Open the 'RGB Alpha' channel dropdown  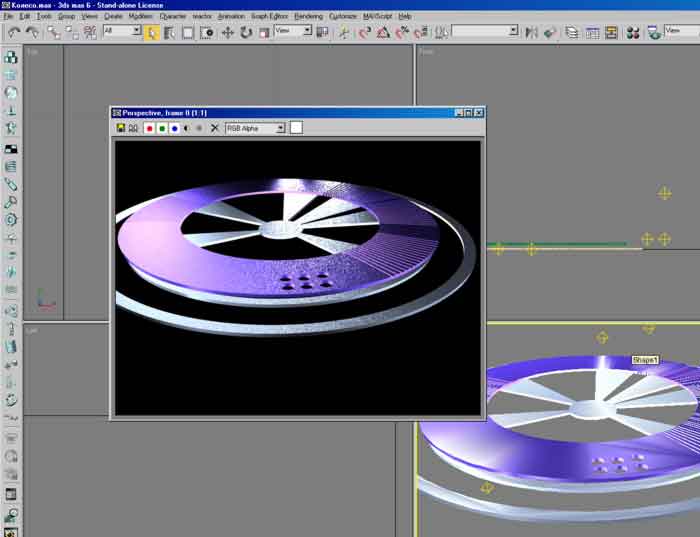pyautogui.click(x=255, y=128)
